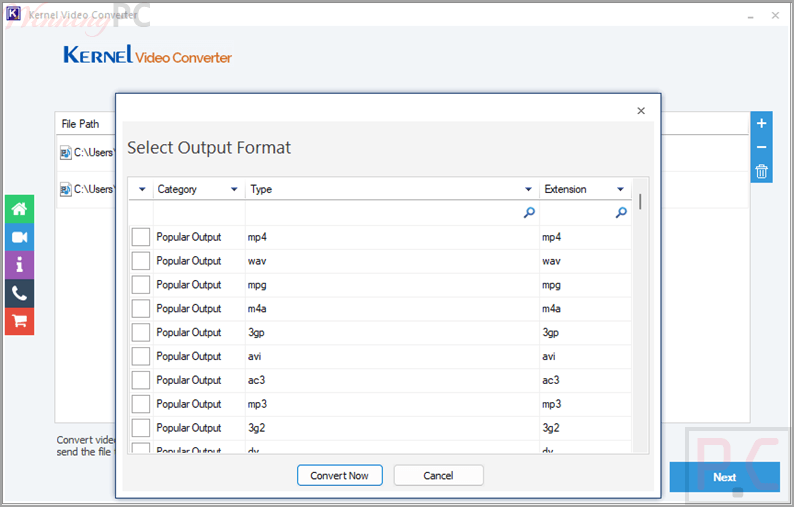This screenshot has height=507, width=794.
Task: Open the Category column dropdown arrow
Action: tap(234, 189)
